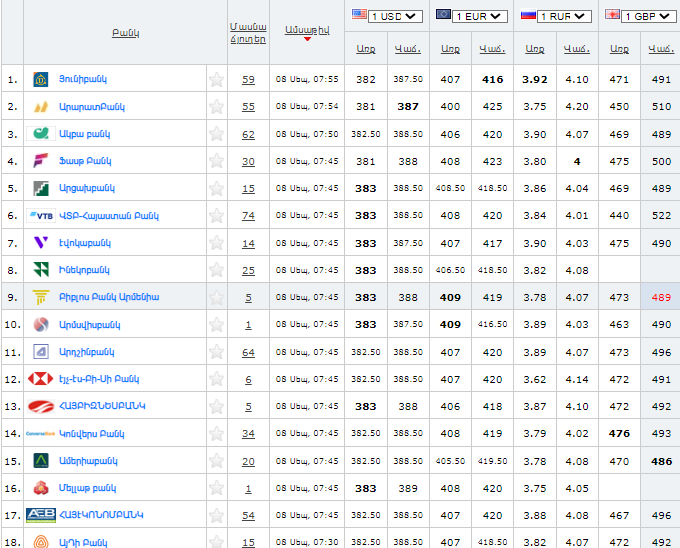Viewport: 680px width, 548px height.
Task: Toggle favorite star for Յունիբանկ
Action: [x=216, y=79]
